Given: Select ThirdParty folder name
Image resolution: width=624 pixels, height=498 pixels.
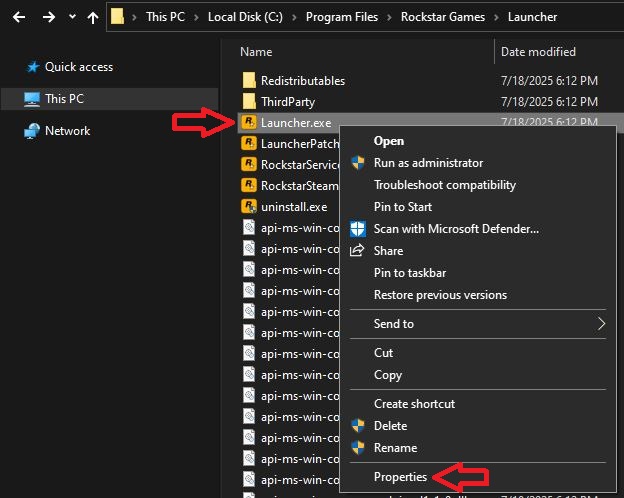Looking at the screenshot, I should click(x=288, y=102).
